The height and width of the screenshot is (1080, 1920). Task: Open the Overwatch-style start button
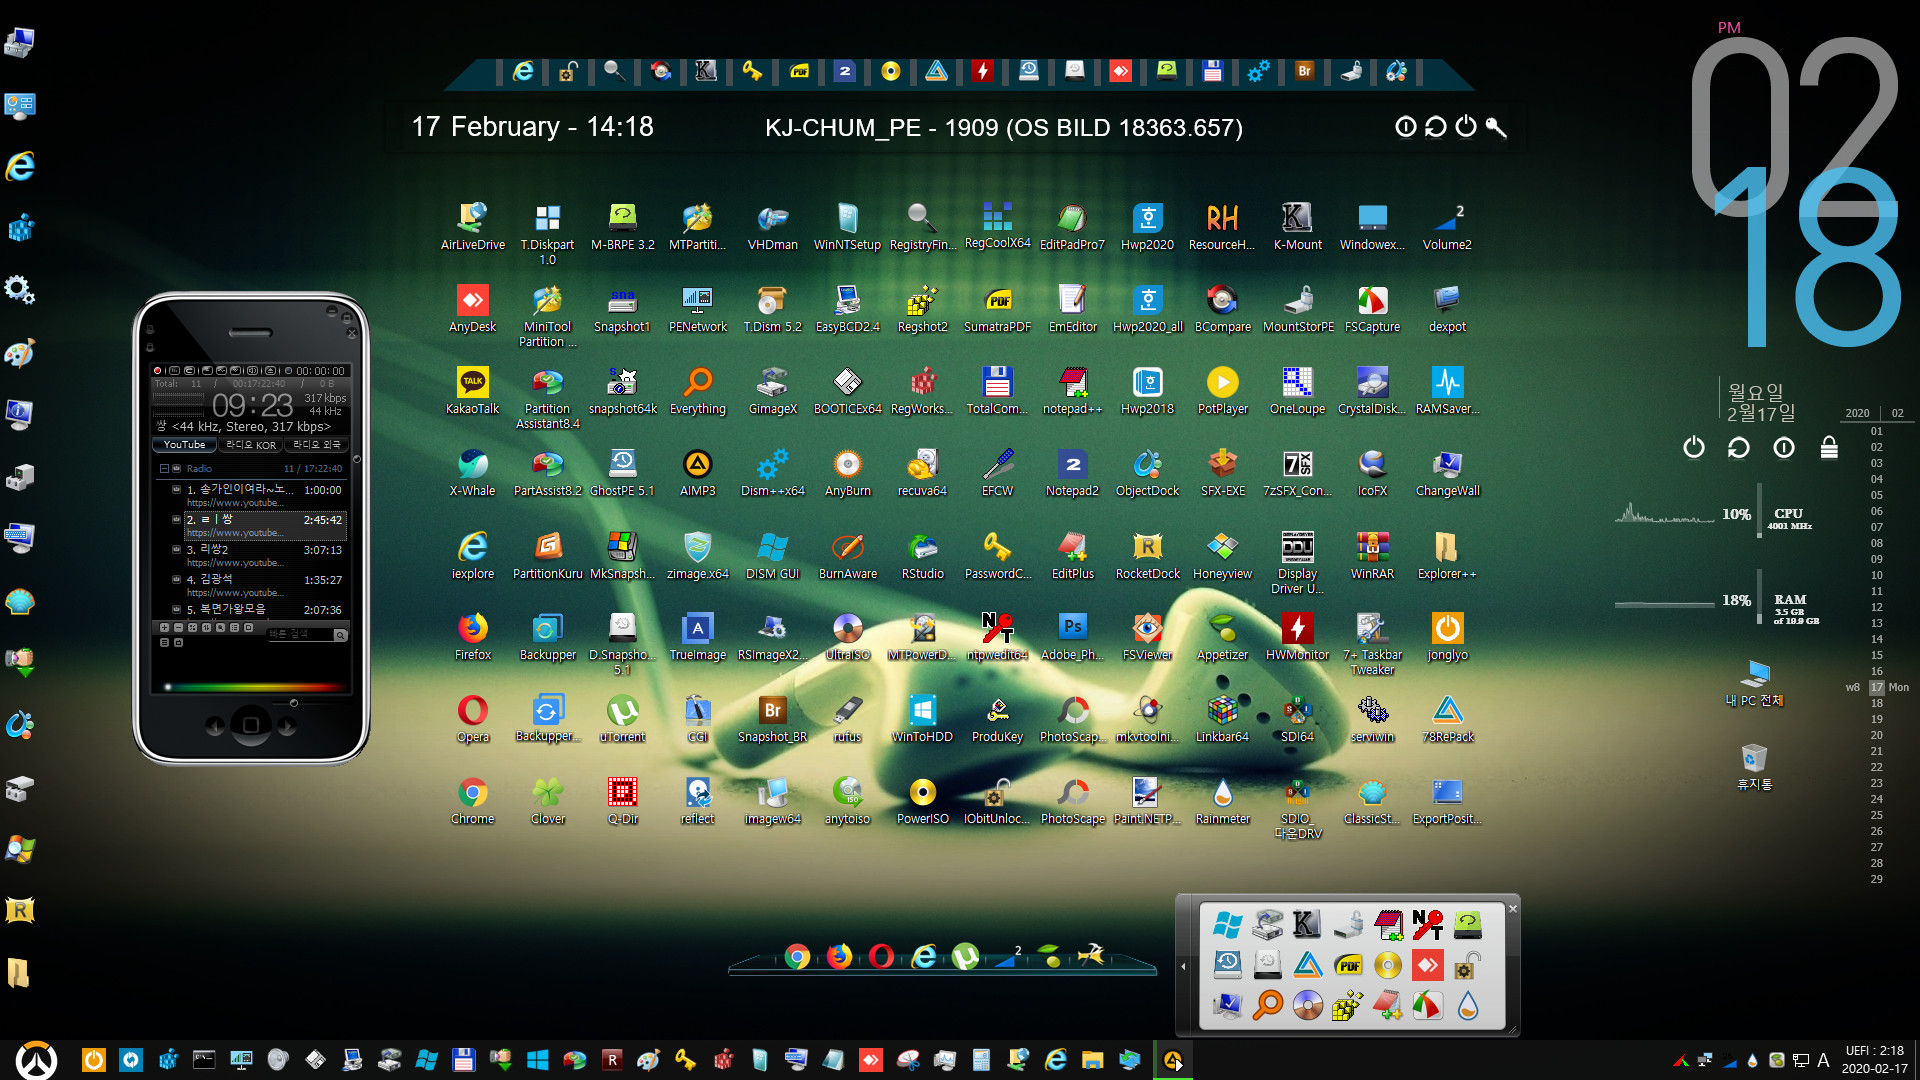point(37,1059)
